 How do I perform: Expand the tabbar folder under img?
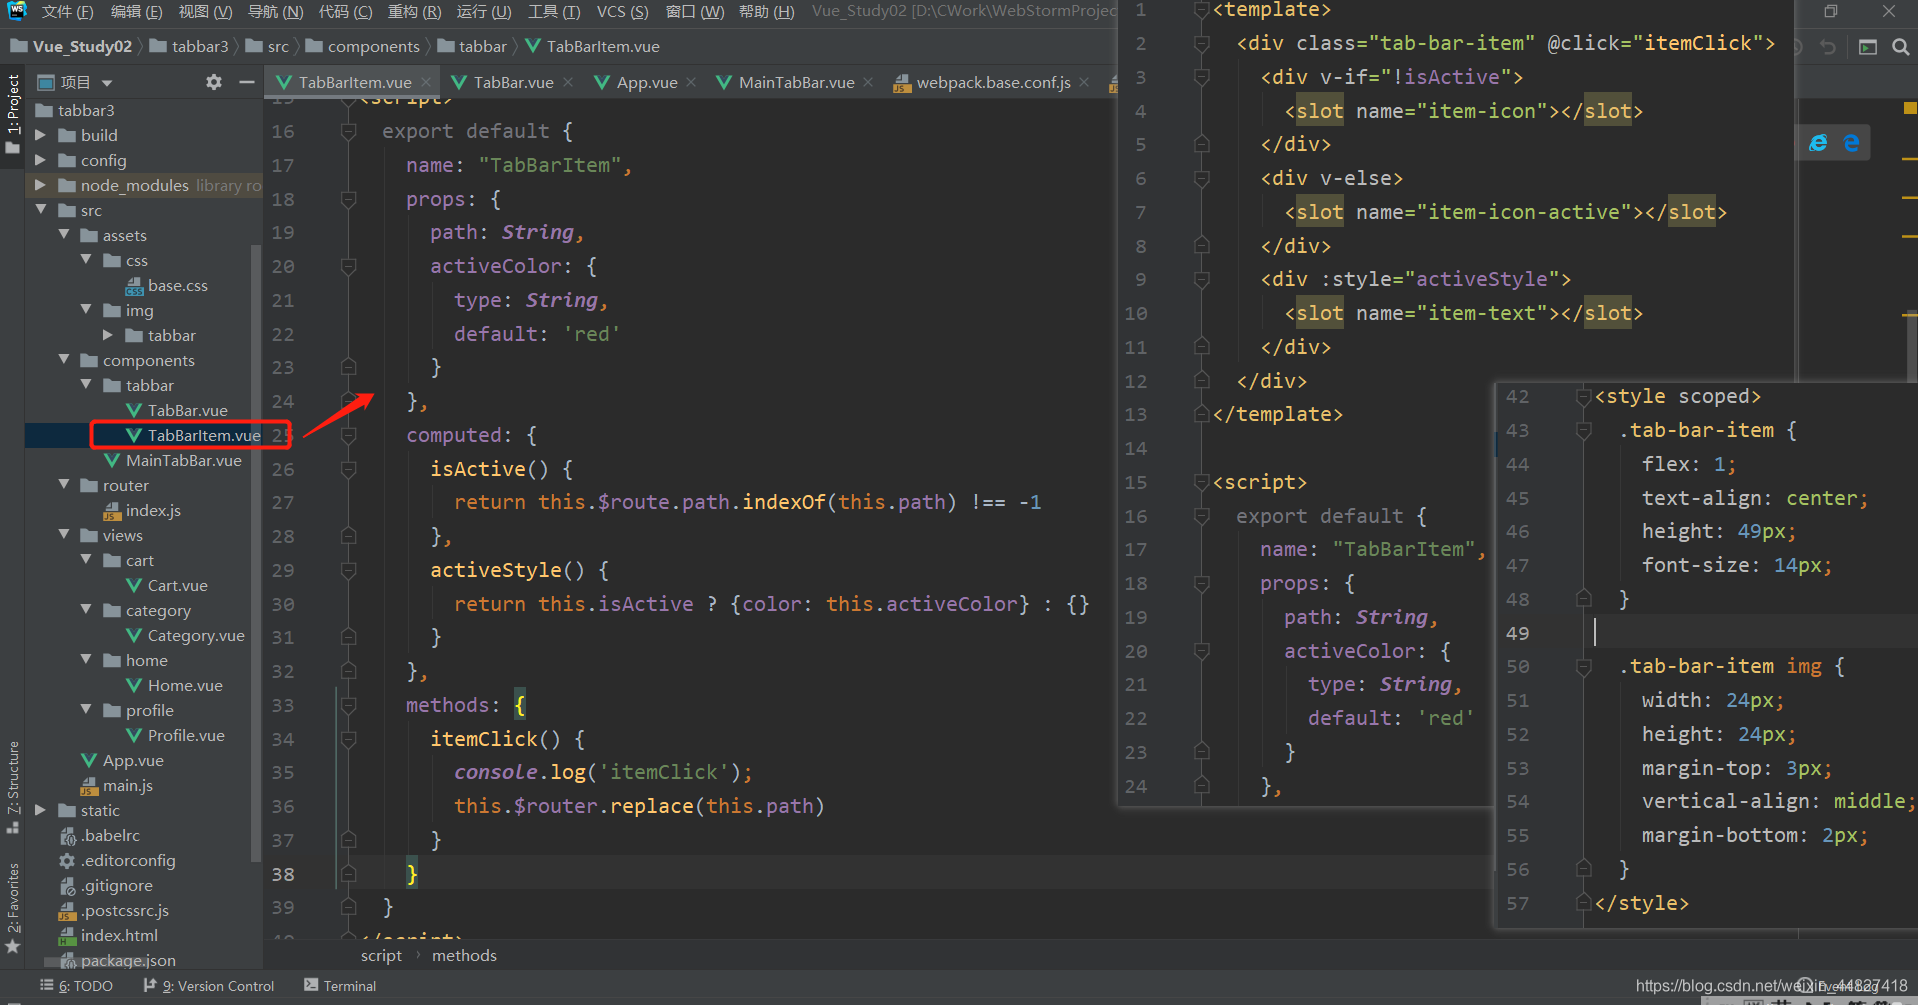coord(108,335)
